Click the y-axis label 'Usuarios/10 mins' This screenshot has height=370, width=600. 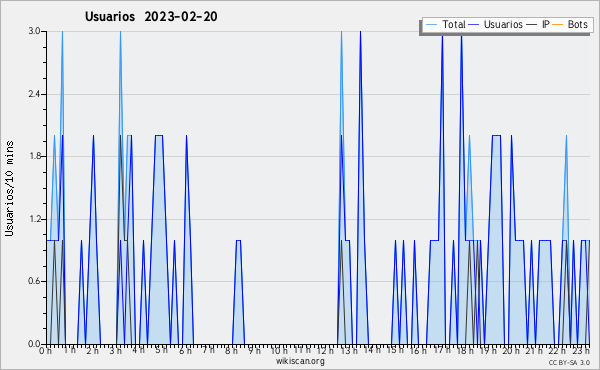coord(9,188)
